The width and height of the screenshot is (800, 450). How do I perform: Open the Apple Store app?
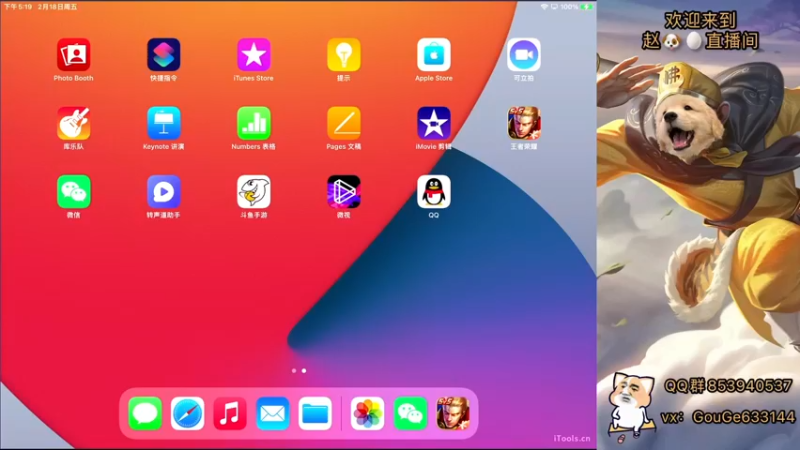pyautogui.click(x=434, y=55)
